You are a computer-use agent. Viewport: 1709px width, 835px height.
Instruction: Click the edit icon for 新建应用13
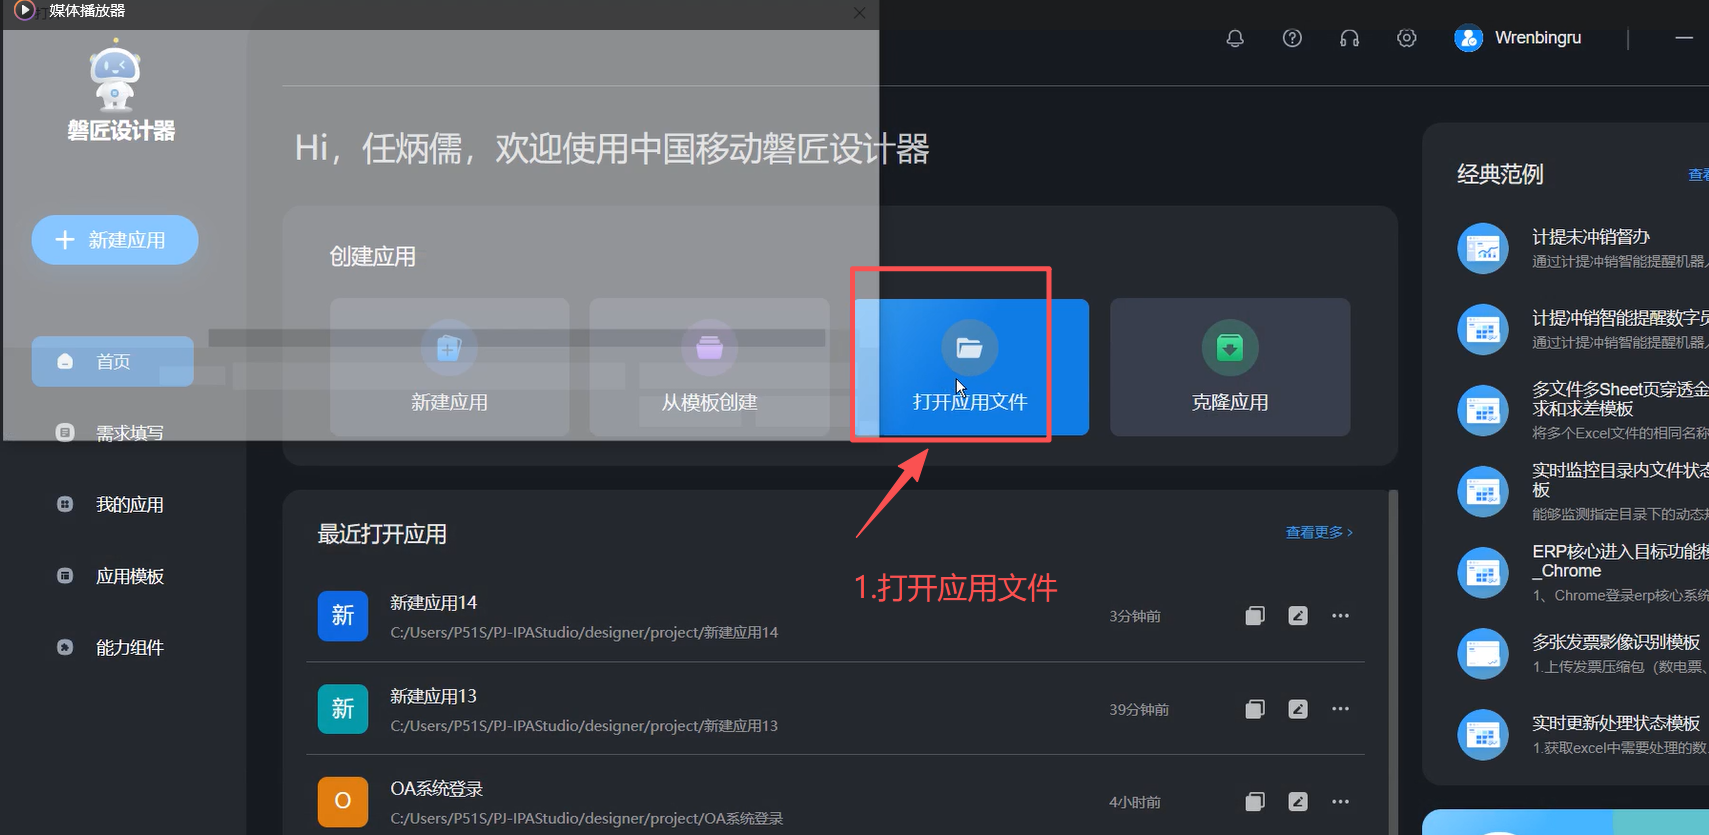click(x=1298, y=709)
